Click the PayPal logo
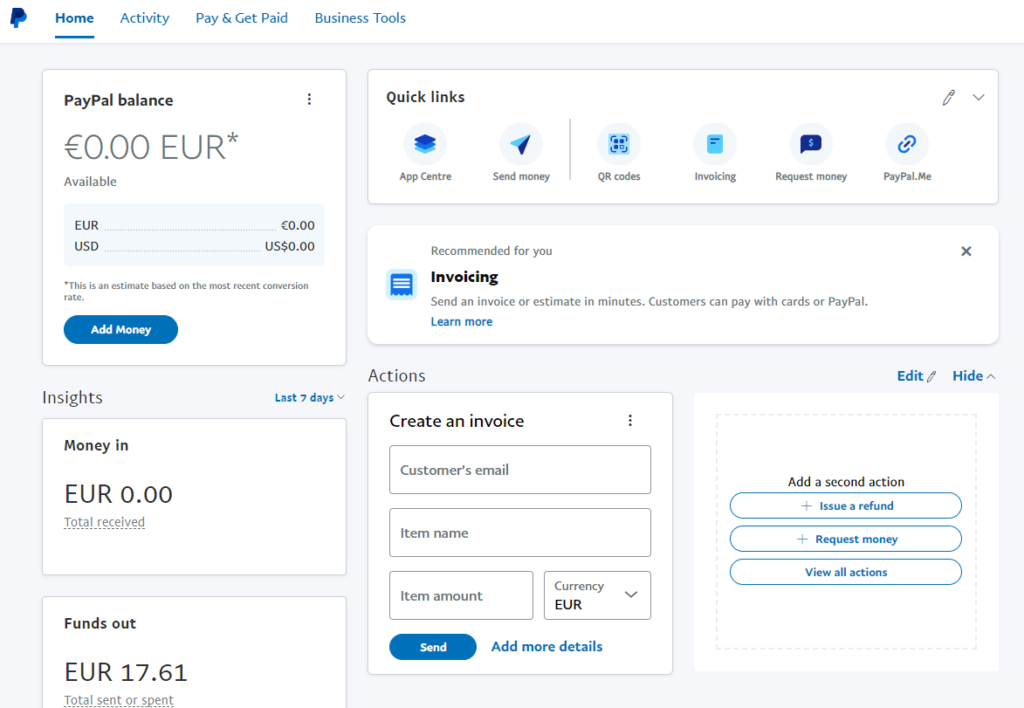The image size is (1024, 708). tap(20, 17)
